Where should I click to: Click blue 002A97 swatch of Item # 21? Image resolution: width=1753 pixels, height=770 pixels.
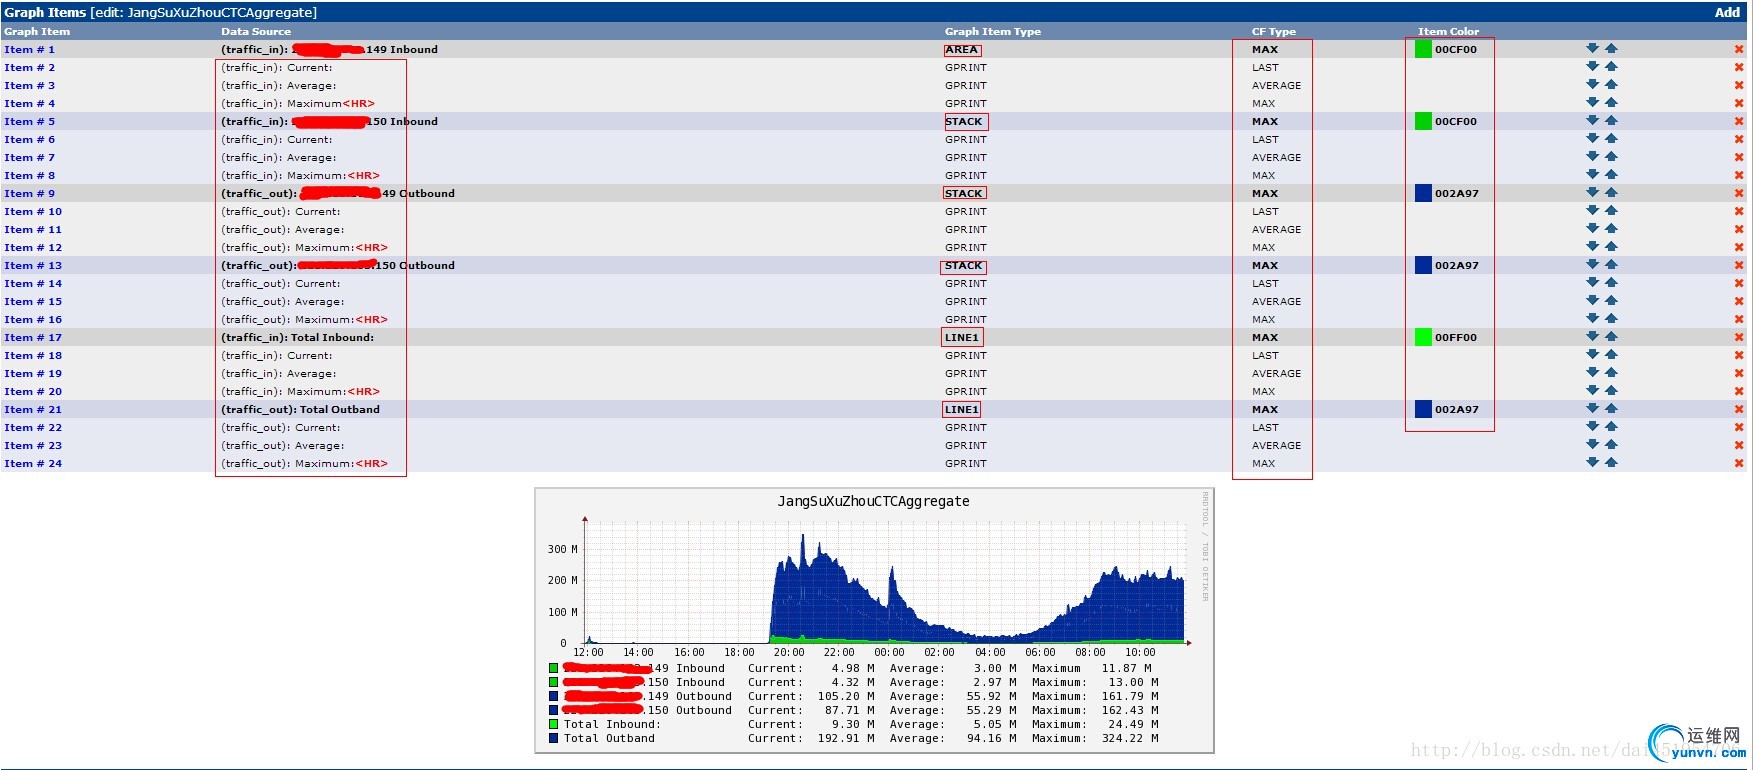pos(1423,409)
